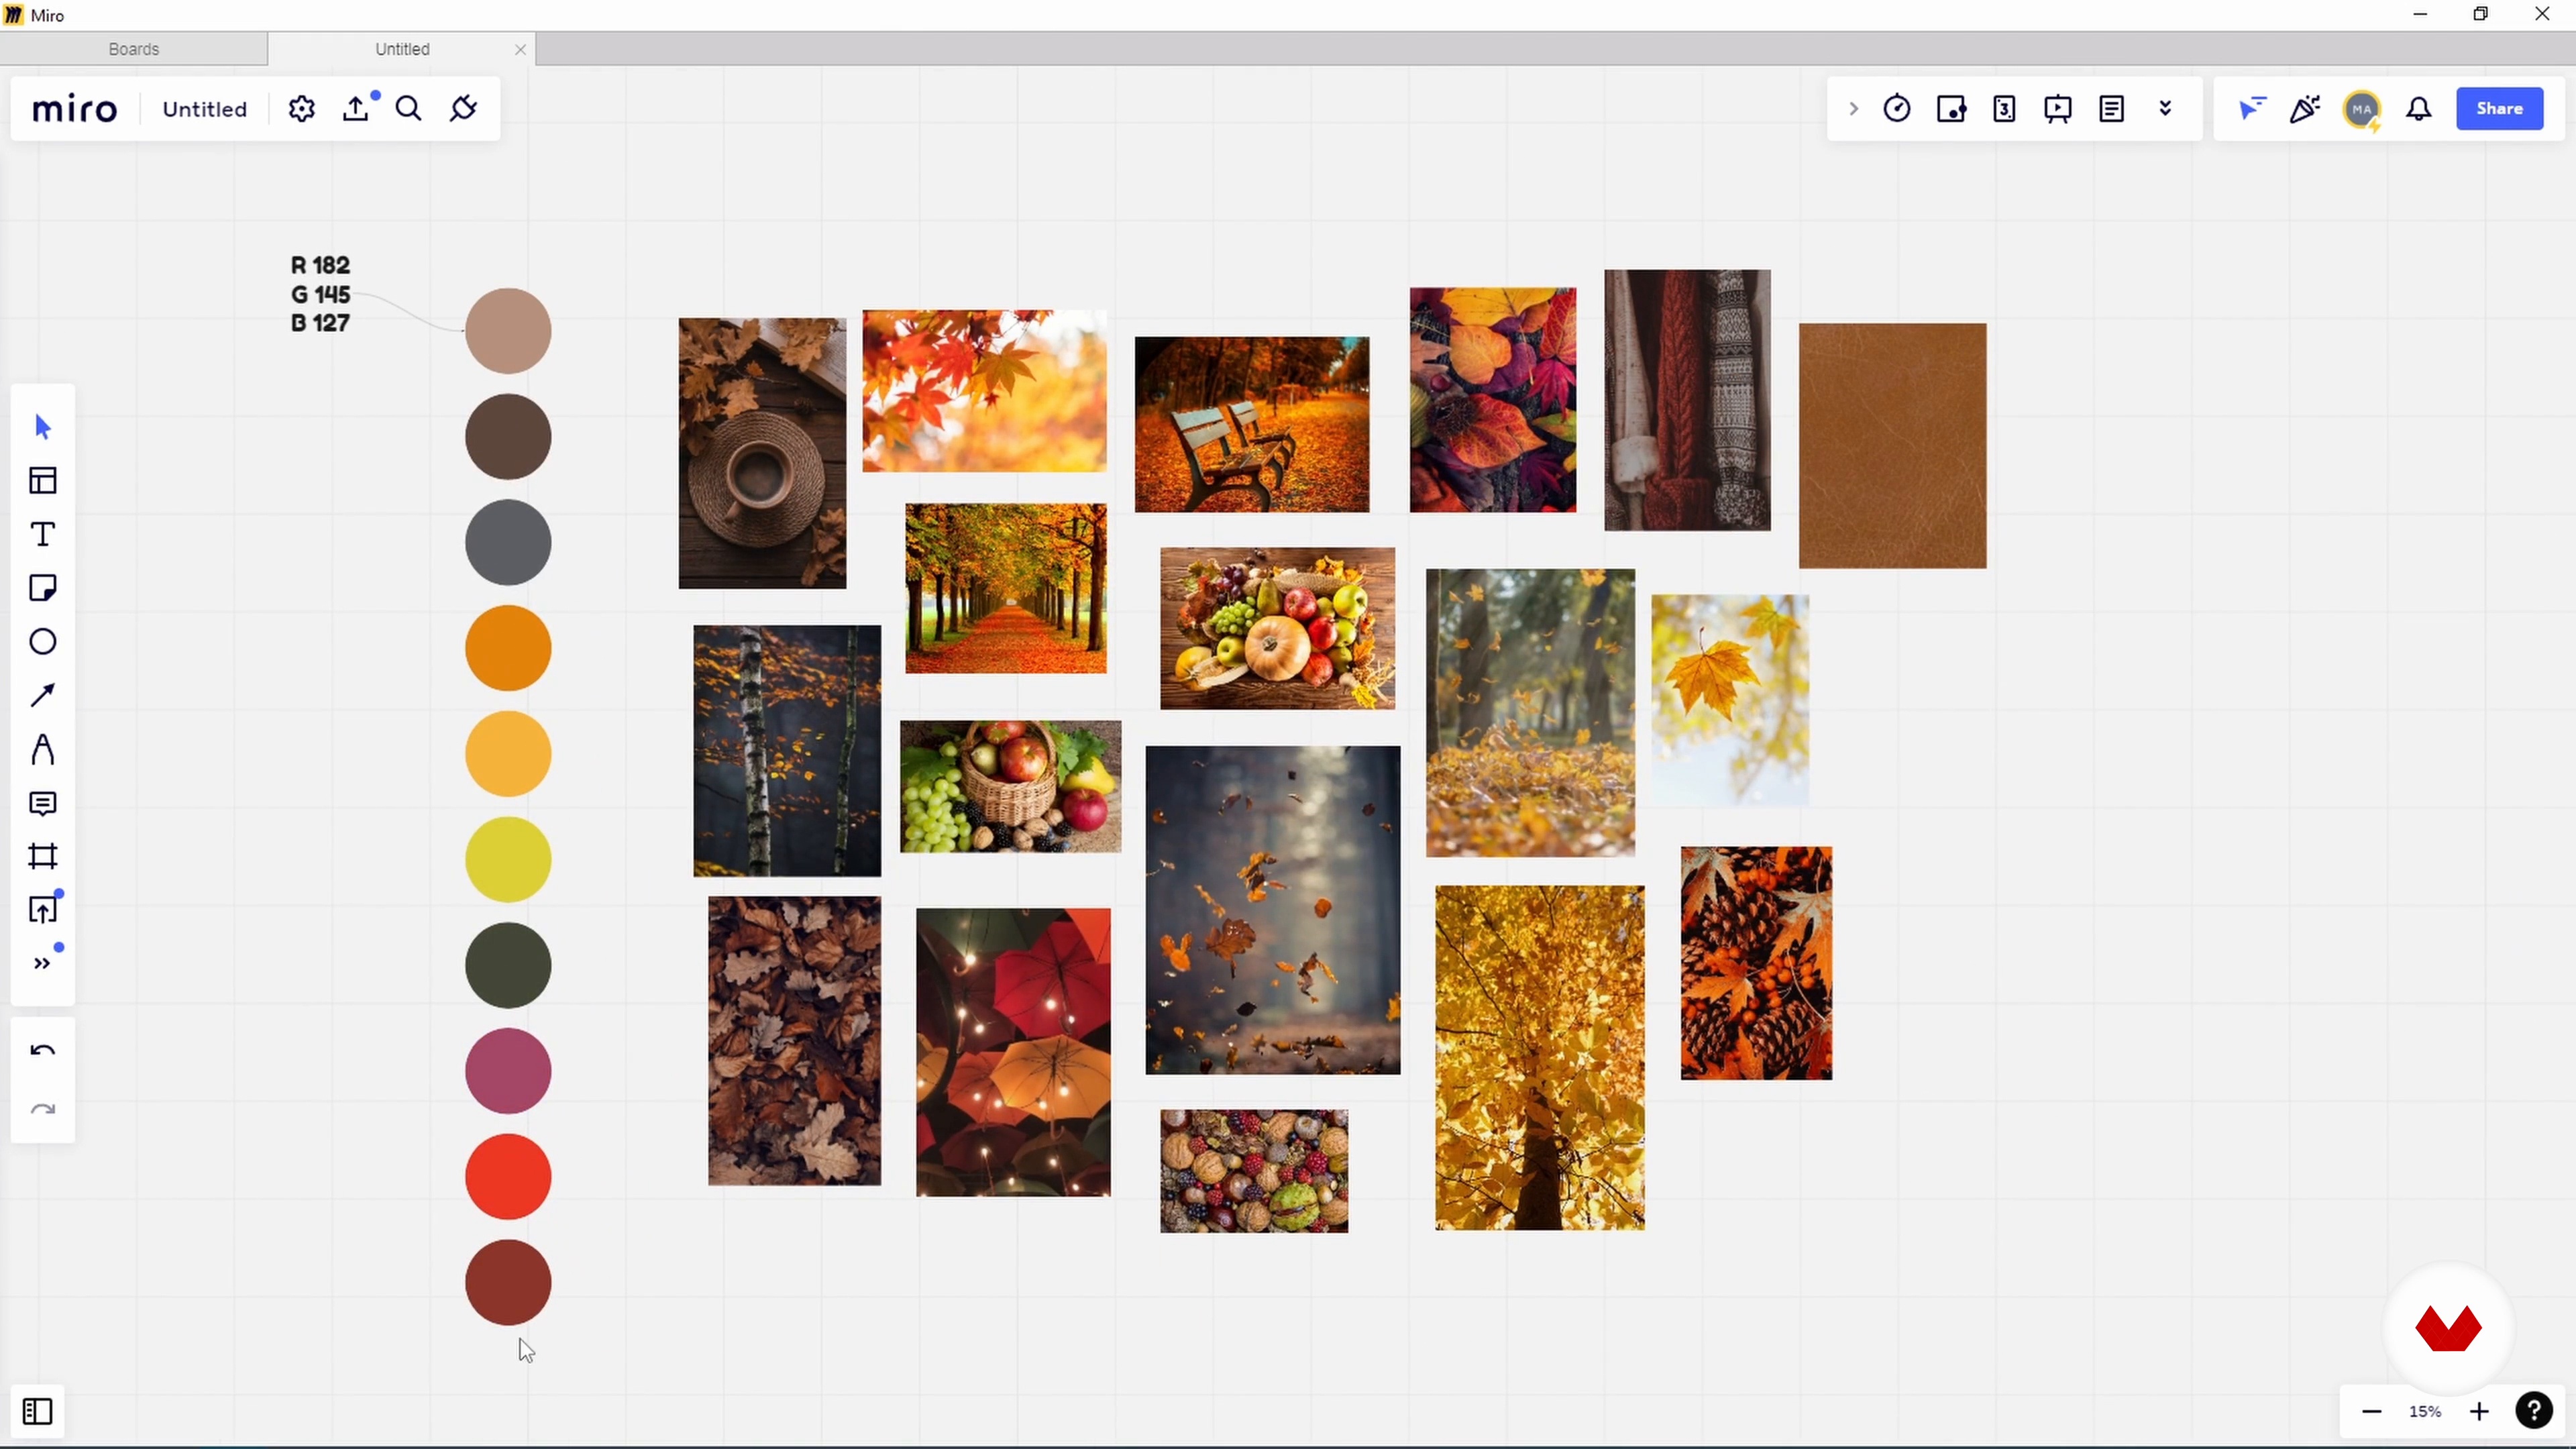This screenshot has height=1449, width=2576.
Task: Choose the Pen drawing tool
Action: [x=42, y=749]
